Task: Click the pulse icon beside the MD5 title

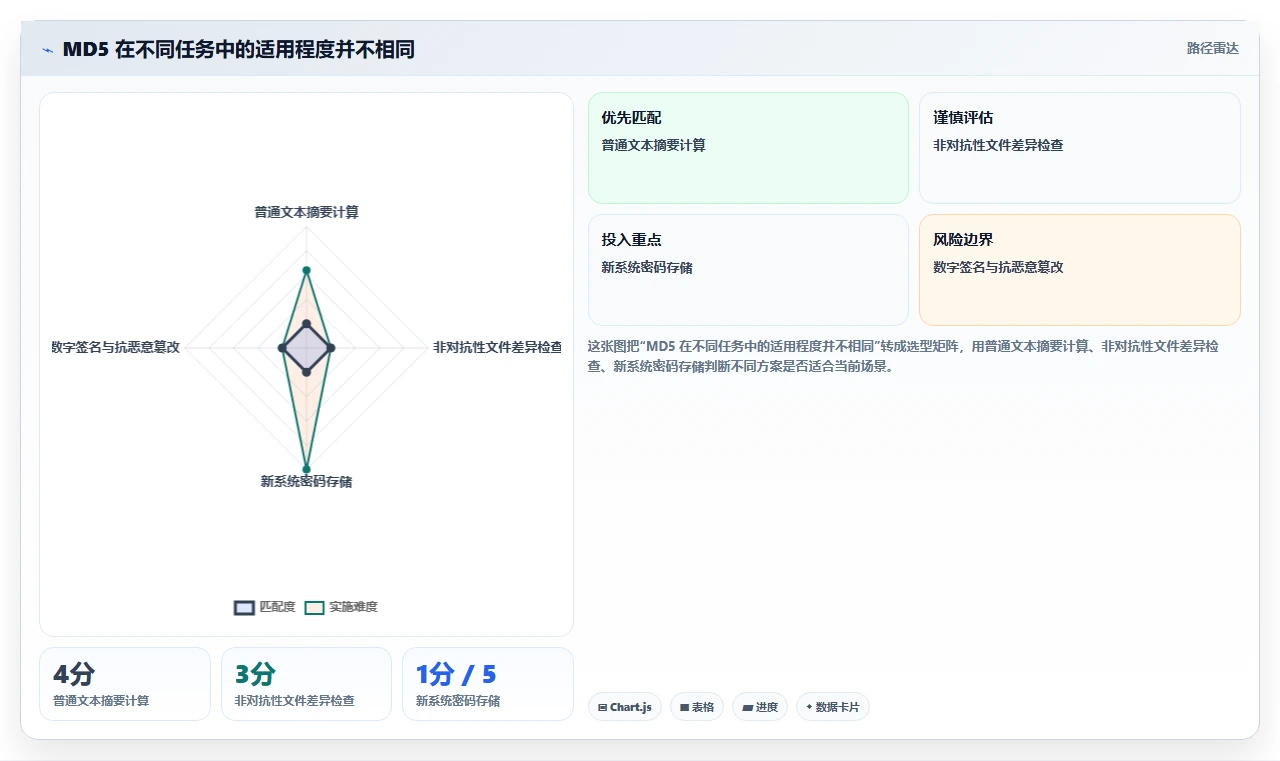Action: pos(47,50)
